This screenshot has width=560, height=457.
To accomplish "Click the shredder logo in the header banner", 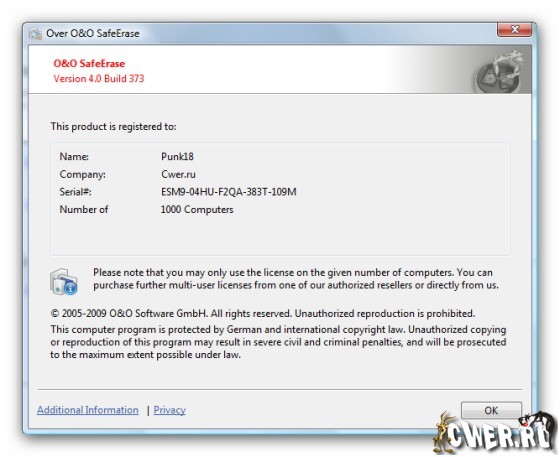I will [x=499, y=71].
